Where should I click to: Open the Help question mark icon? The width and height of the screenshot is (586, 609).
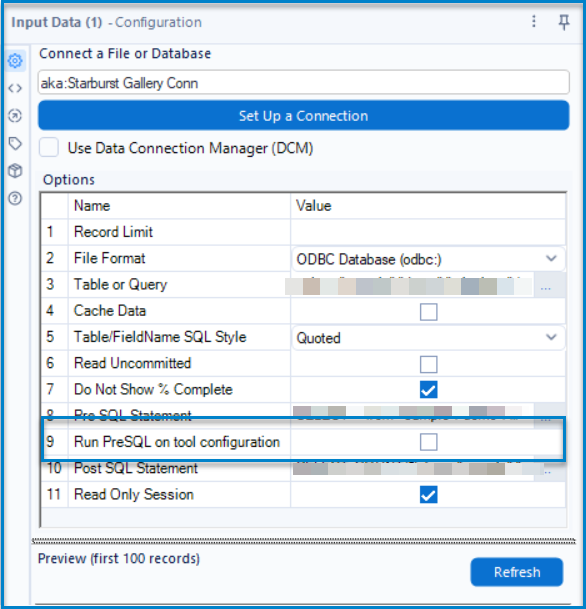(x=15, y=198)
